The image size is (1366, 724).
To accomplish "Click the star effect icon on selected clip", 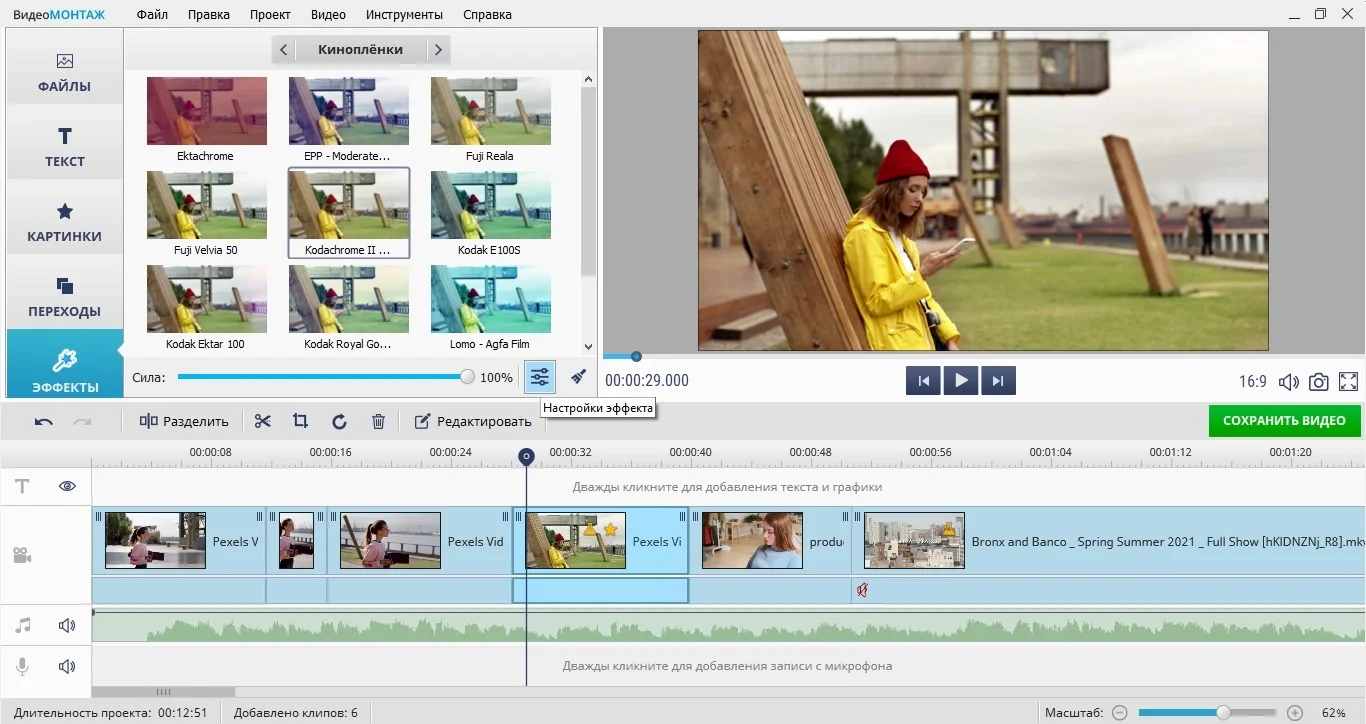I will click(x=610, y=529).
